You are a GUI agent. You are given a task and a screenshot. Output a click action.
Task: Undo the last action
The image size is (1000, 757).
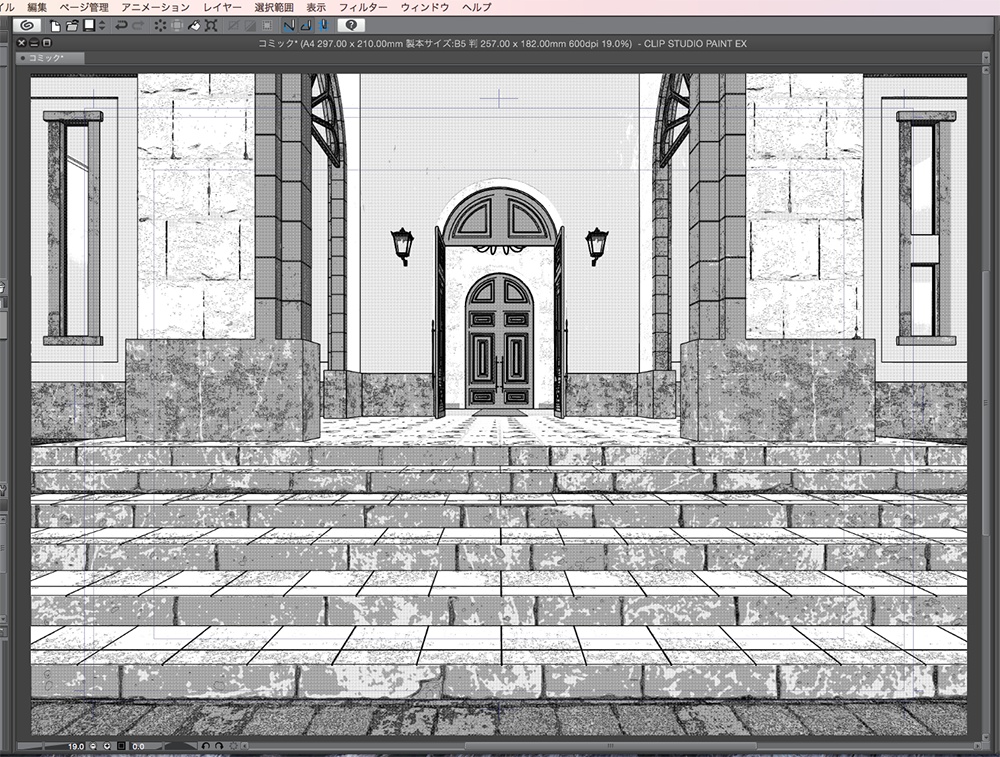121,26
